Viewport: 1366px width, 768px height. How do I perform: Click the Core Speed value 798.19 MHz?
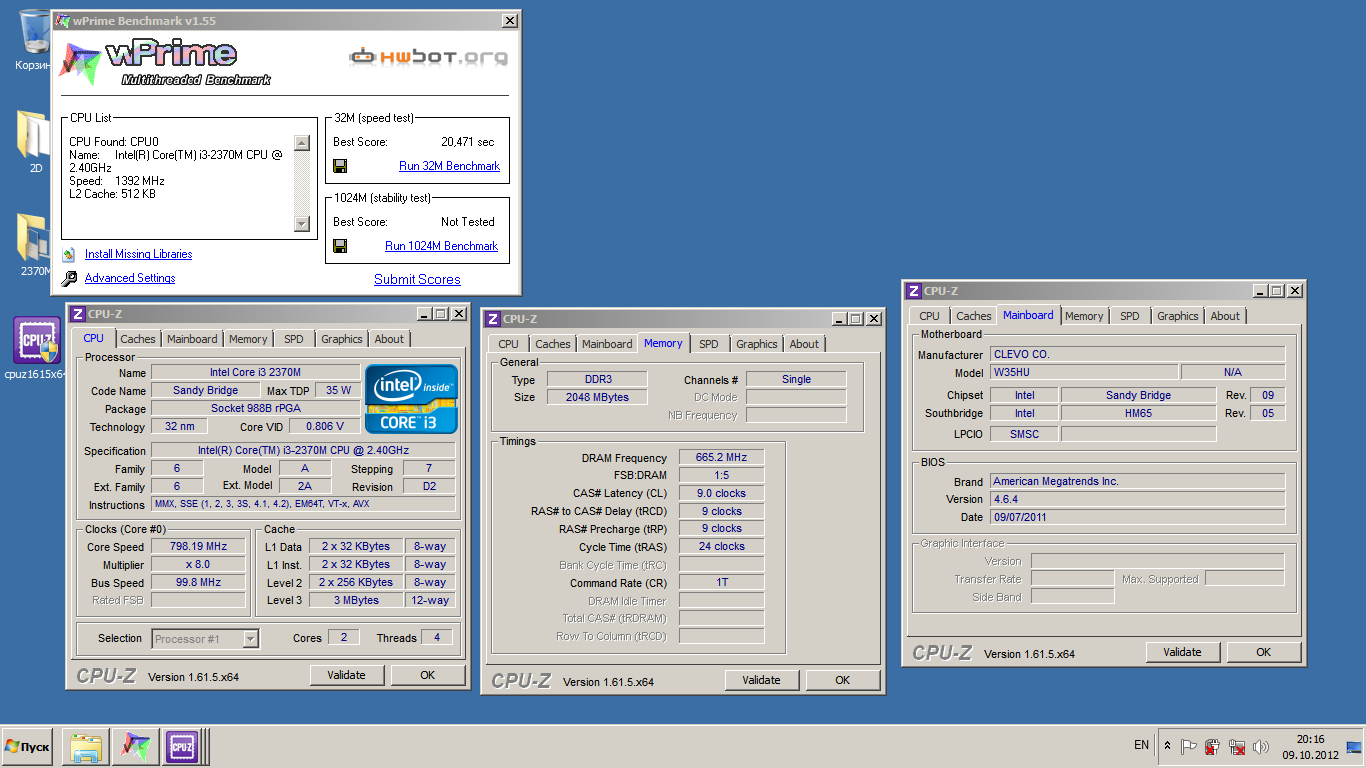pyautogui.click(x=198, y=547)
